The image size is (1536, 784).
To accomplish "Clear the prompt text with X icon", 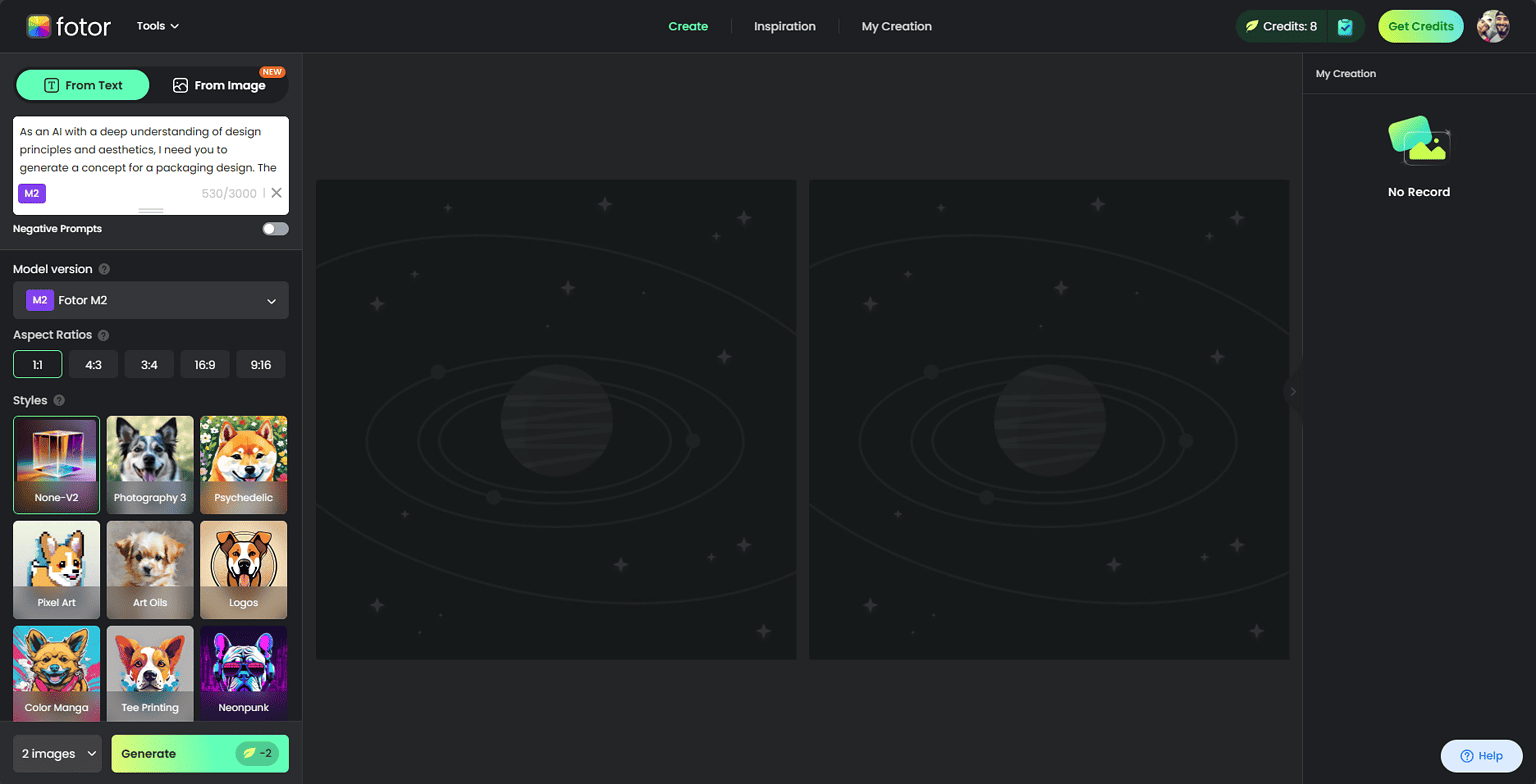I will [x=277, y=193].
